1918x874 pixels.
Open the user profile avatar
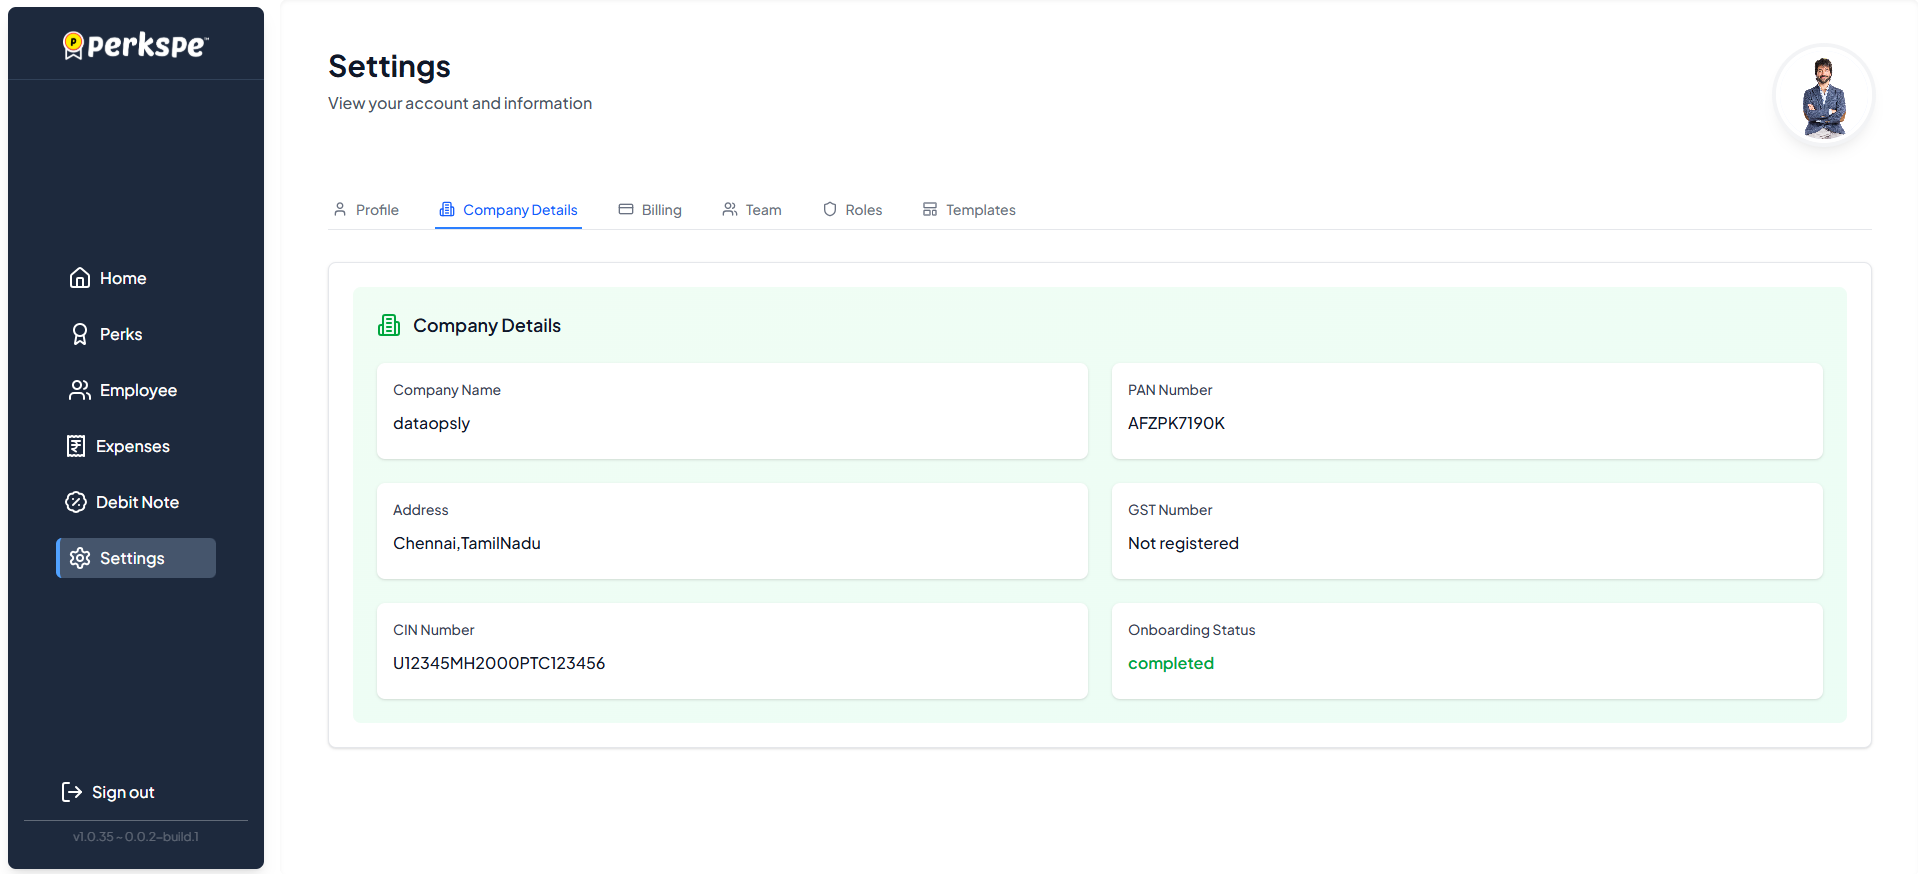tap(1823, 96)
